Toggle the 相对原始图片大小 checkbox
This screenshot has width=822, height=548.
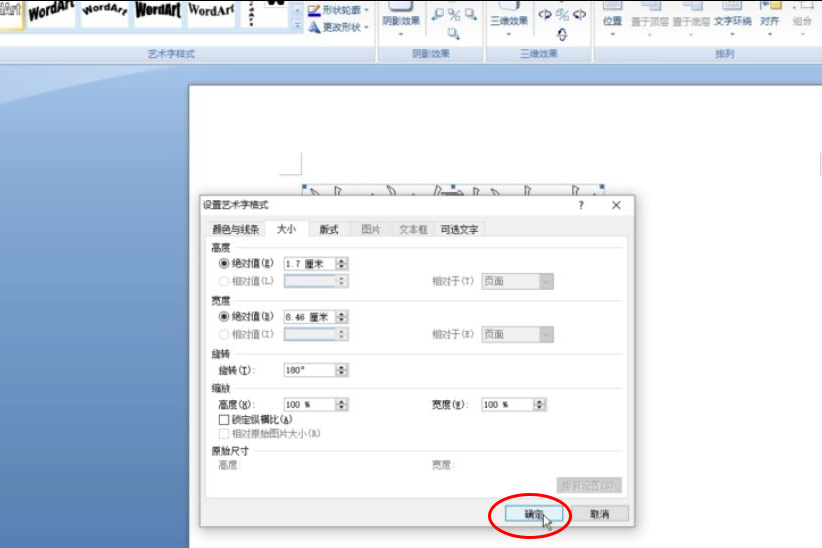224,434
